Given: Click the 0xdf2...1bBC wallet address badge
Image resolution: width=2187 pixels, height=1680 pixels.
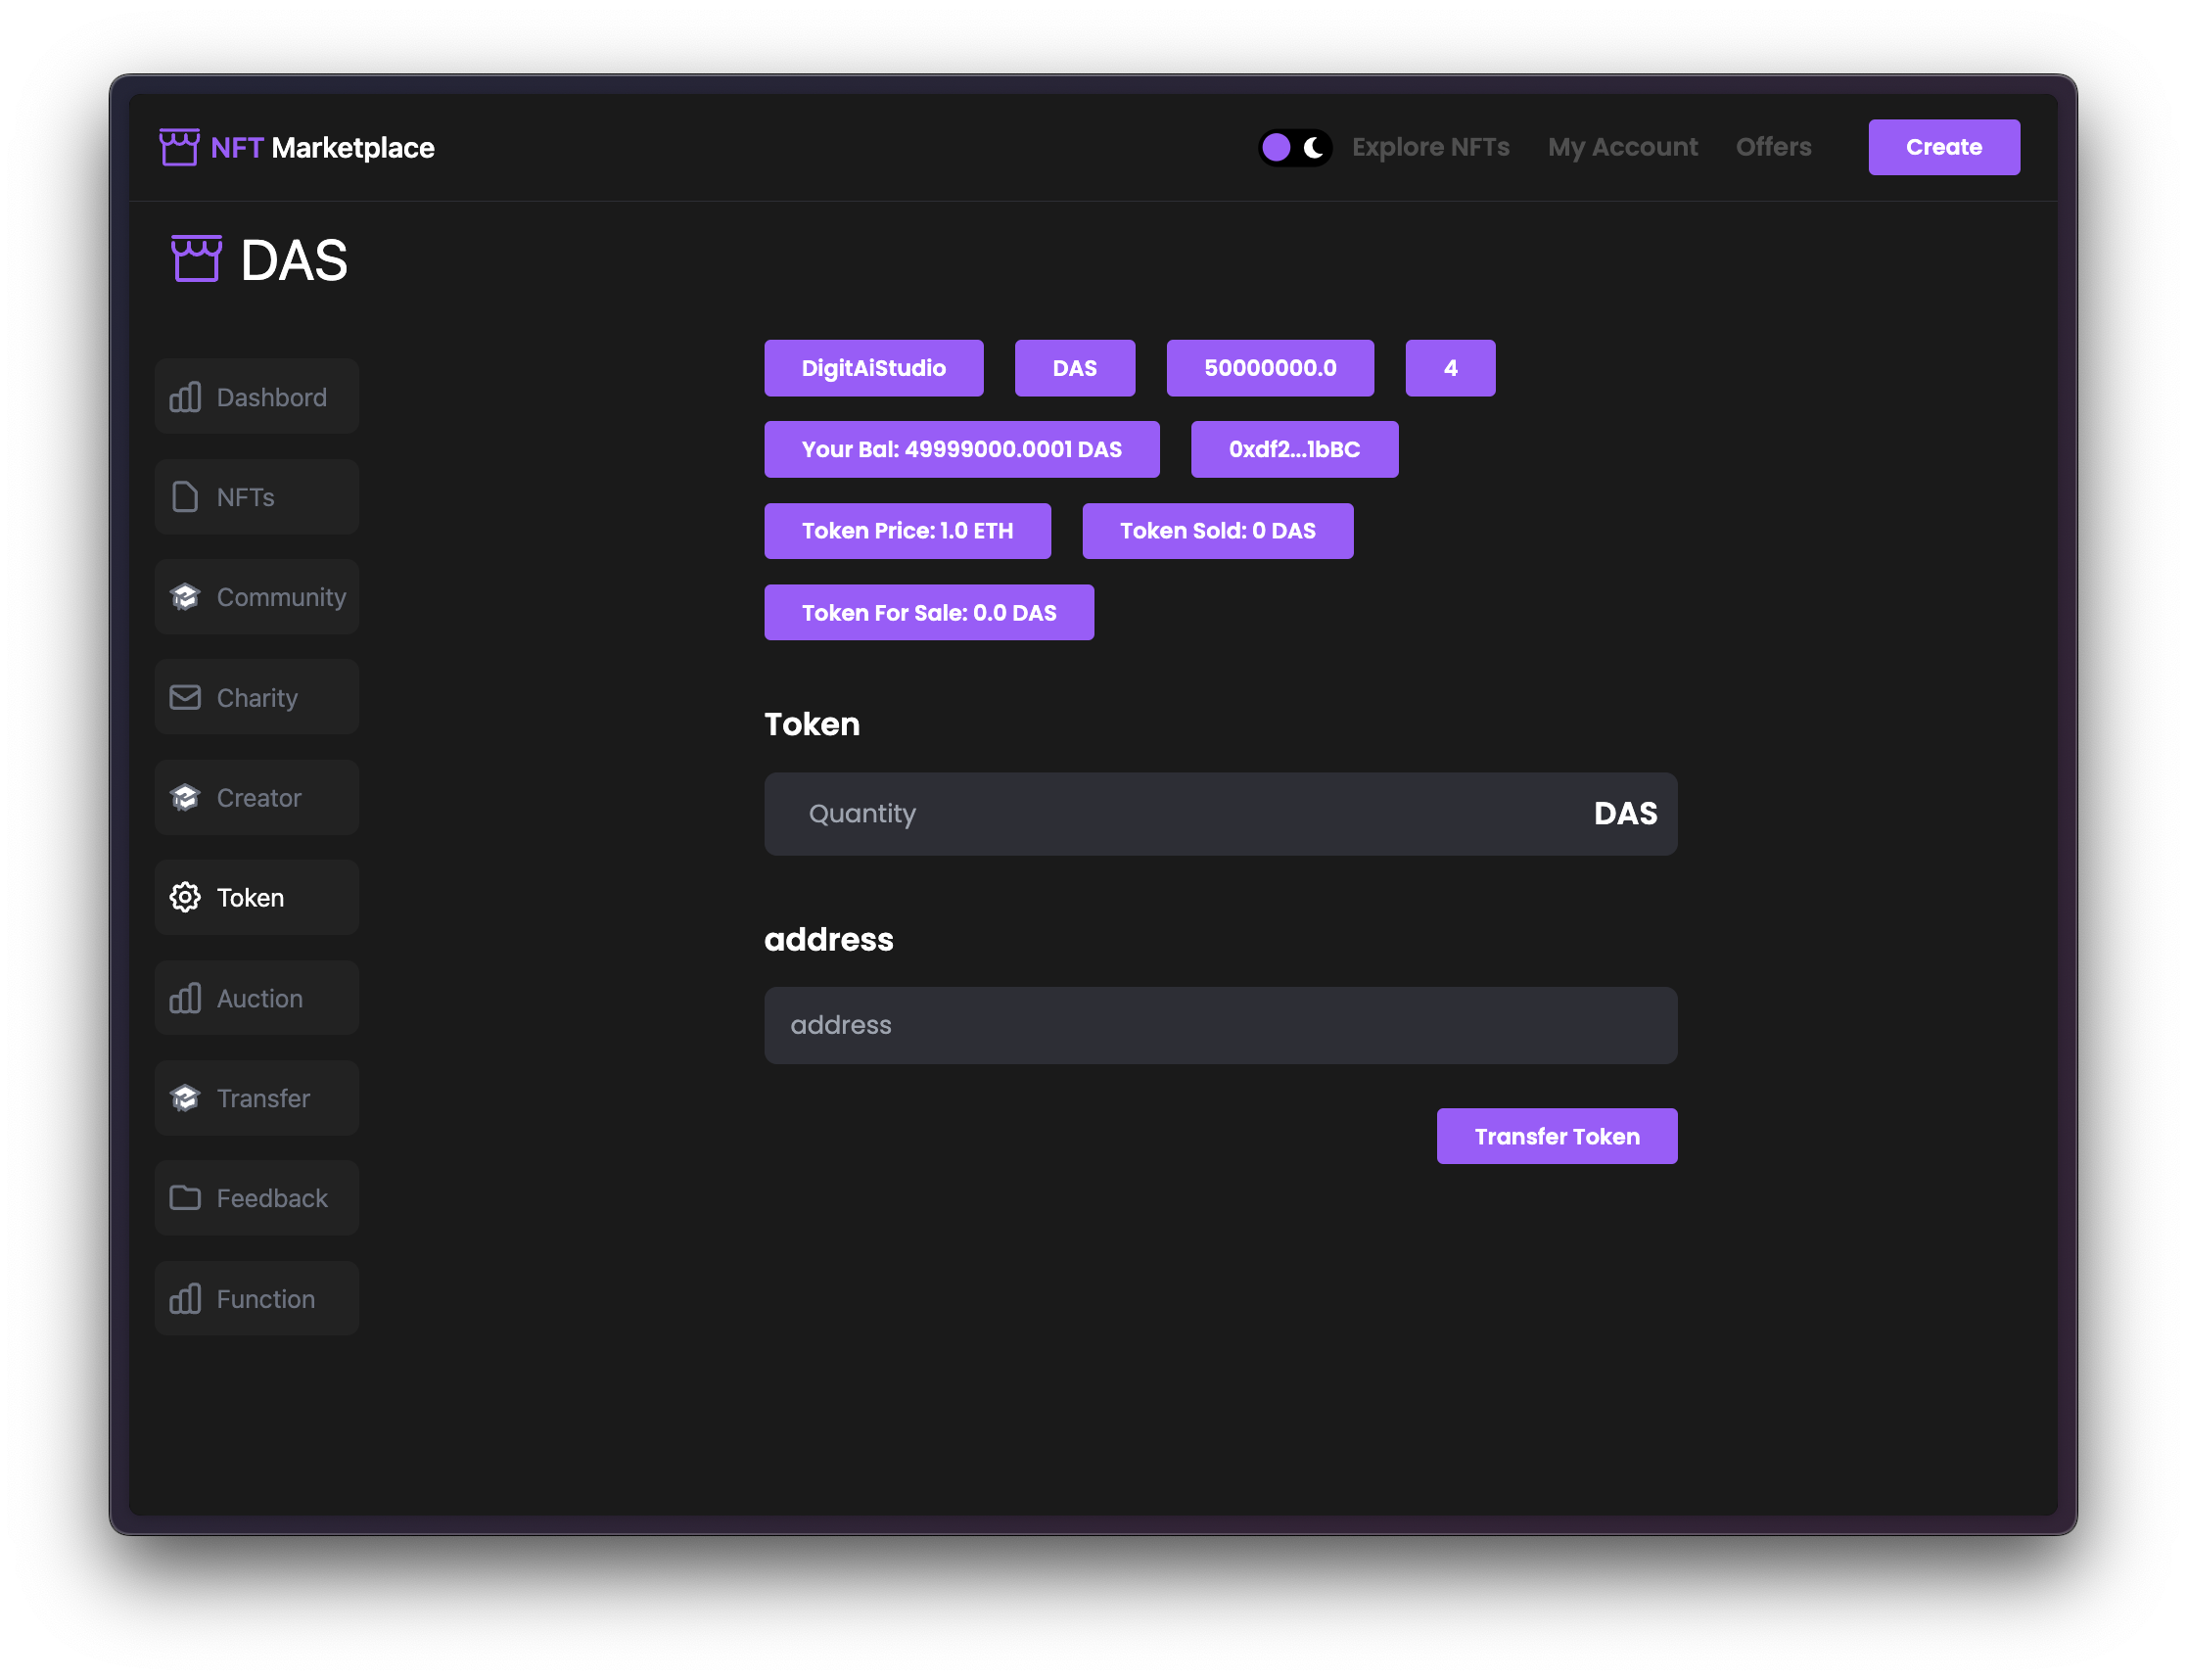Looking at the screenshot, I should tap(1294, 449).
